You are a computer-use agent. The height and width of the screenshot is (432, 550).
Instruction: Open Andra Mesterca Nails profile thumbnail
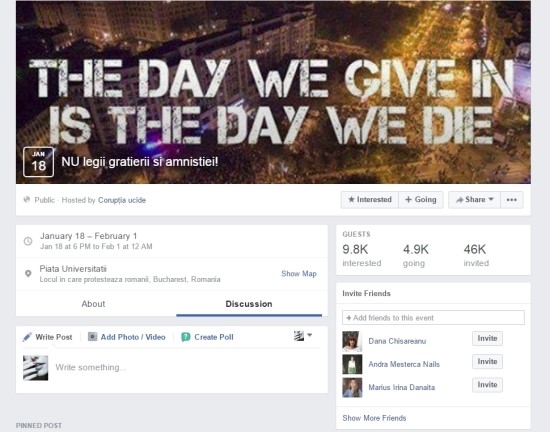pos(352,364)
